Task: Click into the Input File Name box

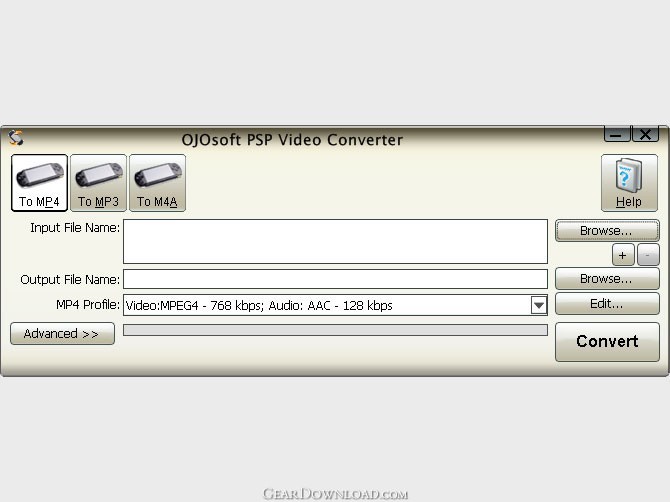Action: pyautogui.click(x=335, y=241)
